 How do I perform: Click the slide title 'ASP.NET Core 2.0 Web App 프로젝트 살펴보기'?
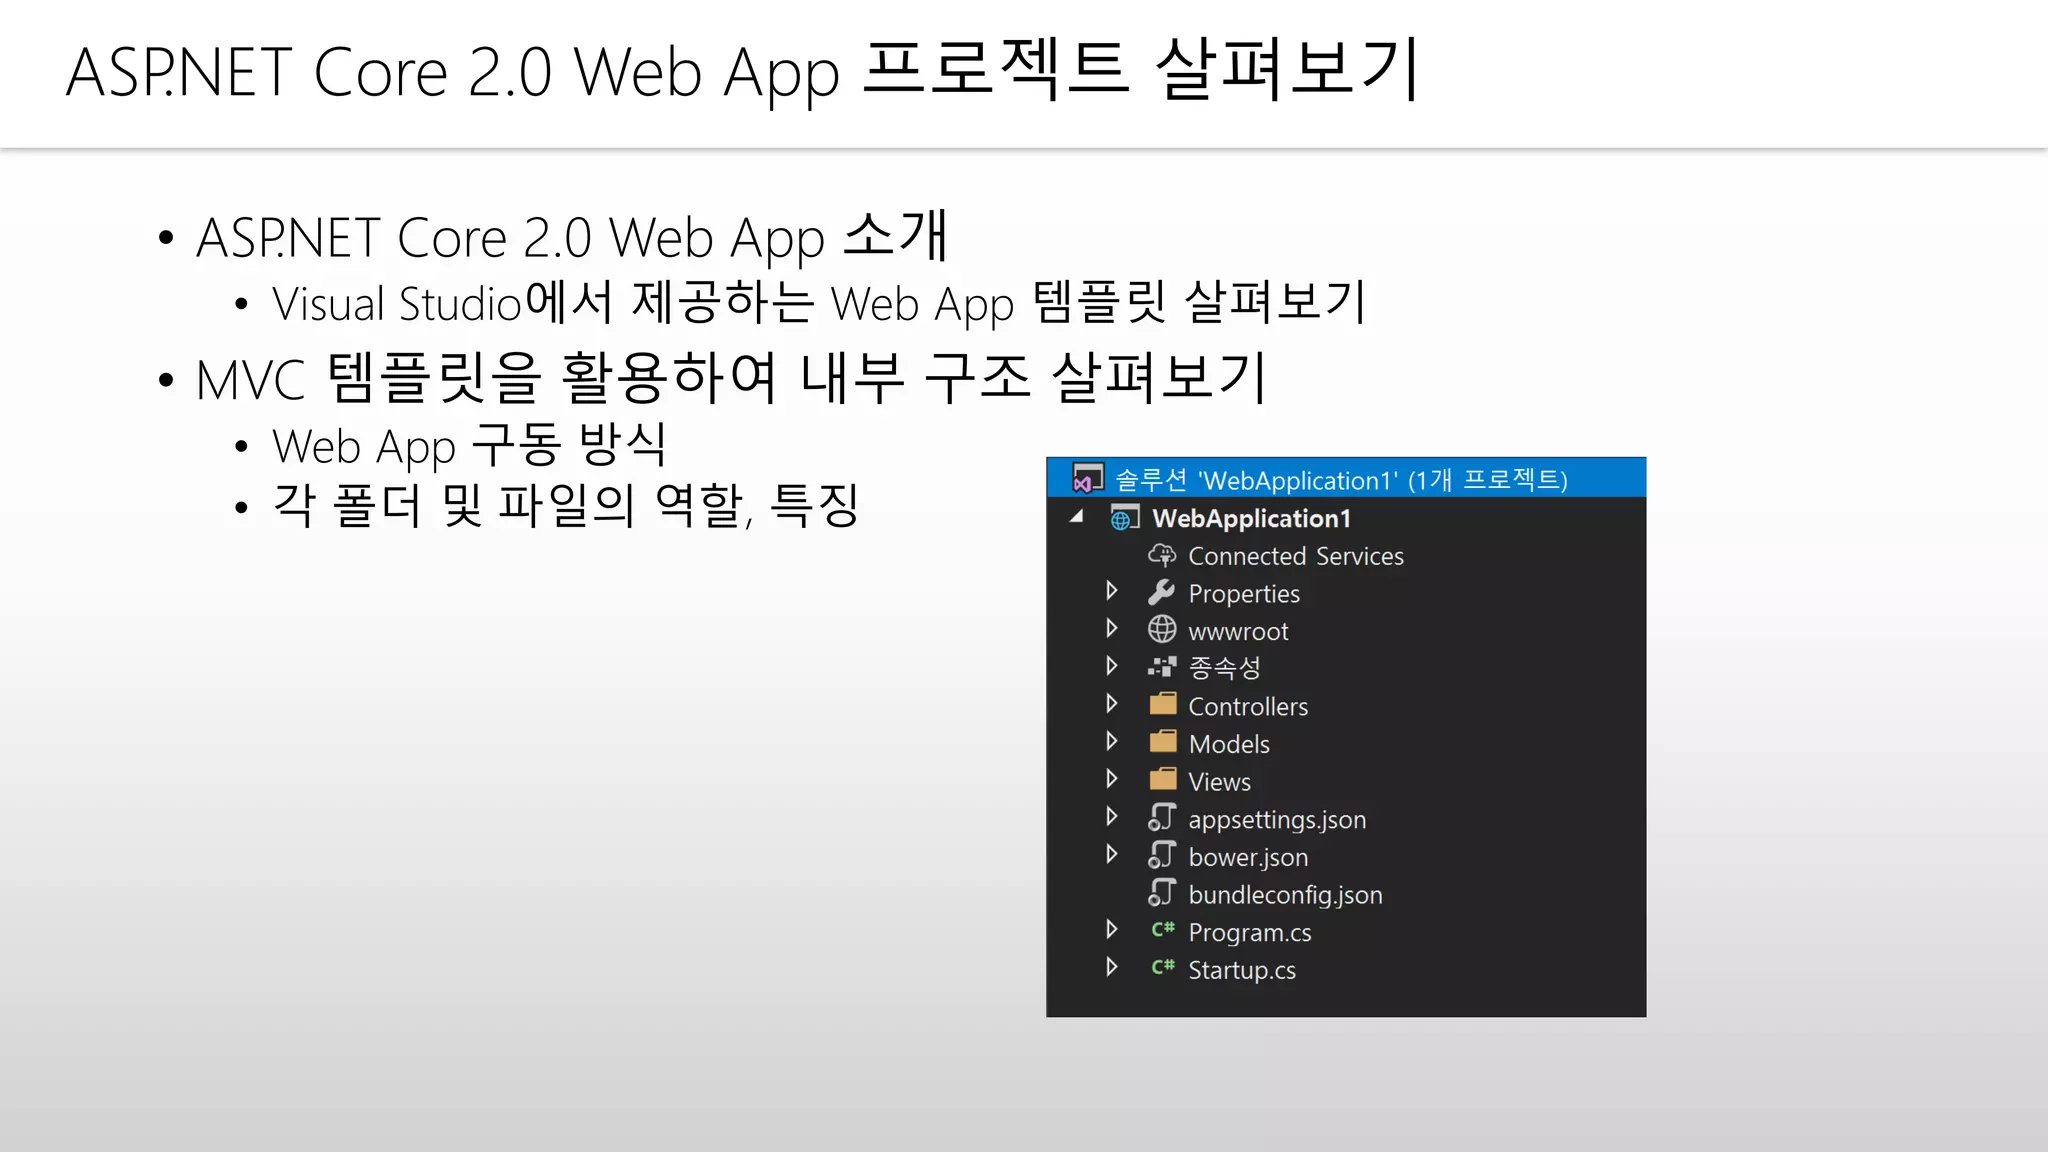coord(742,71)
